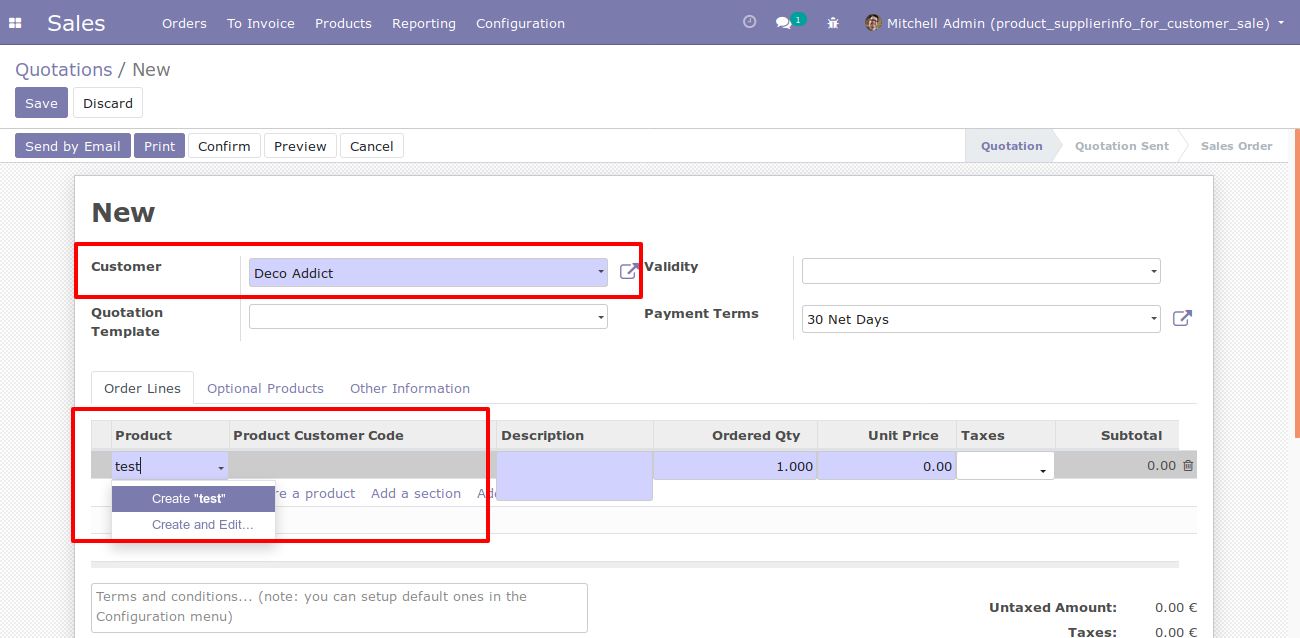The image size is (1300, 638).
Task: Open the Reporting menu
Action: coord(423,23)
